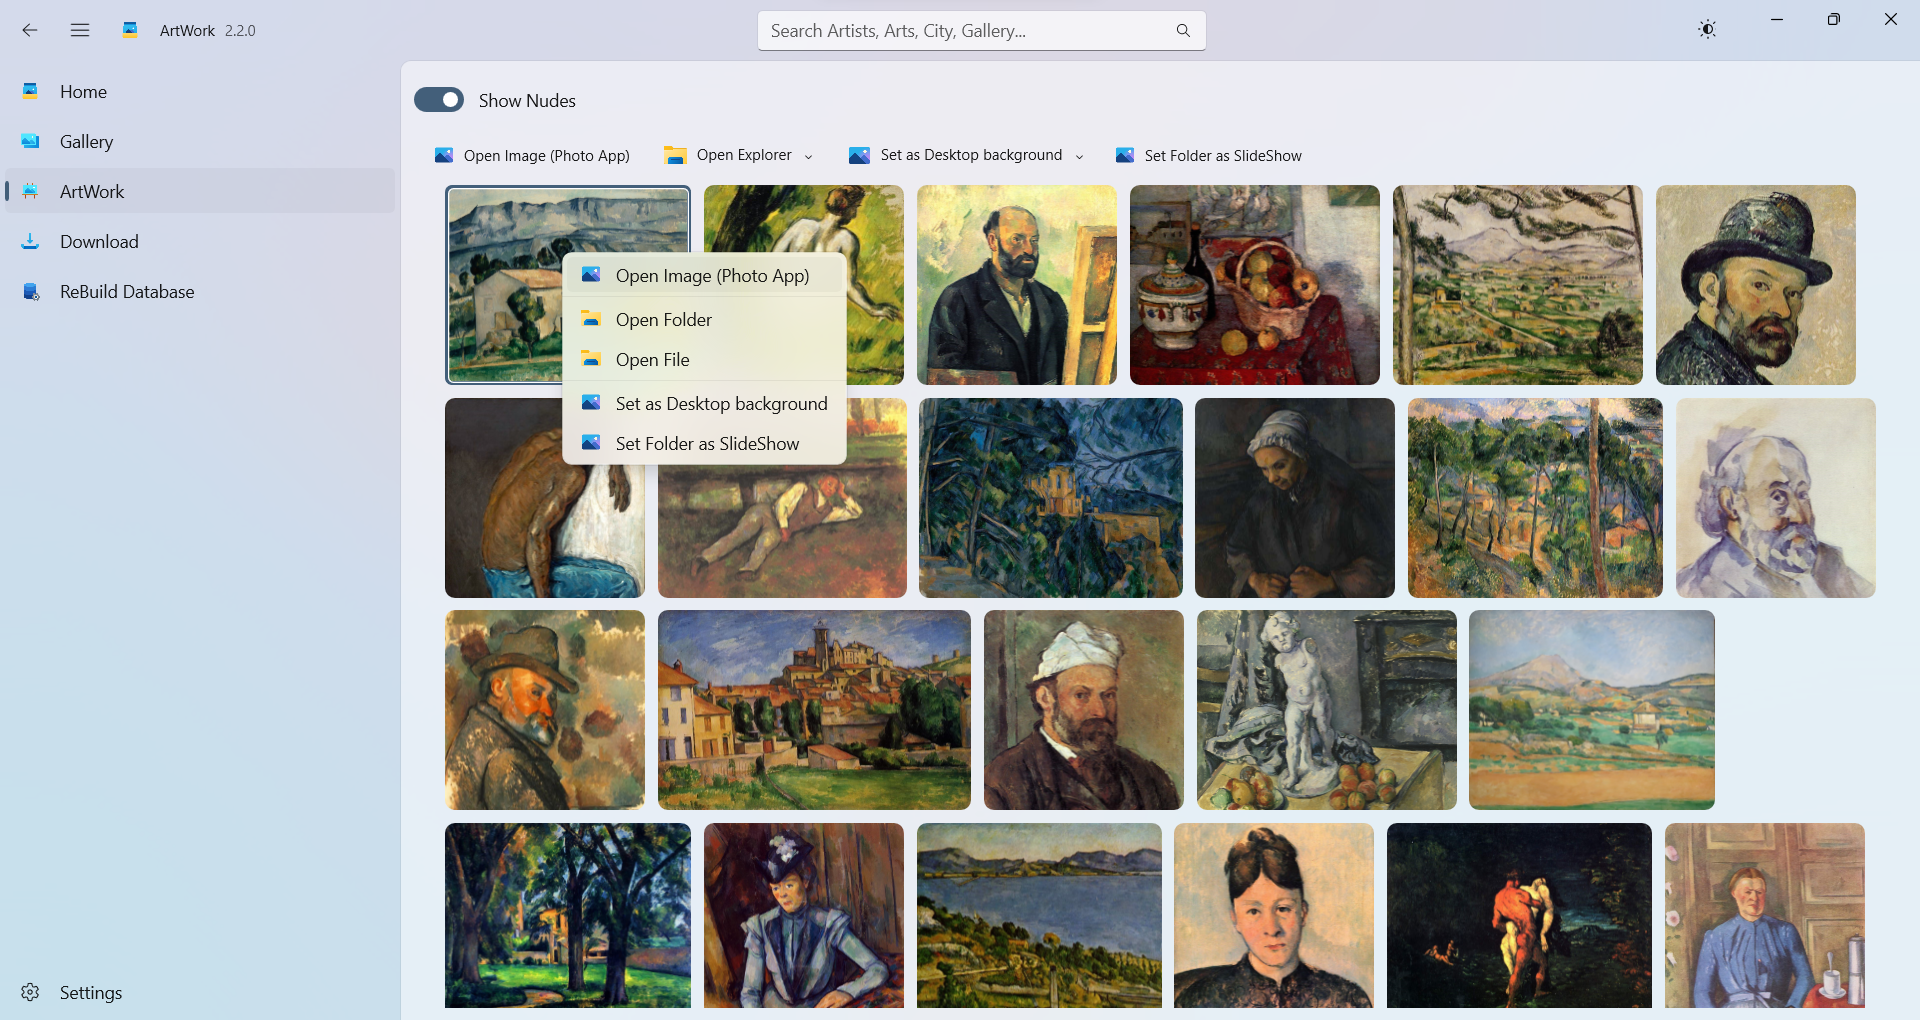Click the toolbar Open Image picture icon
This screenshot has height=1020, width=1920.
[444, 155]
